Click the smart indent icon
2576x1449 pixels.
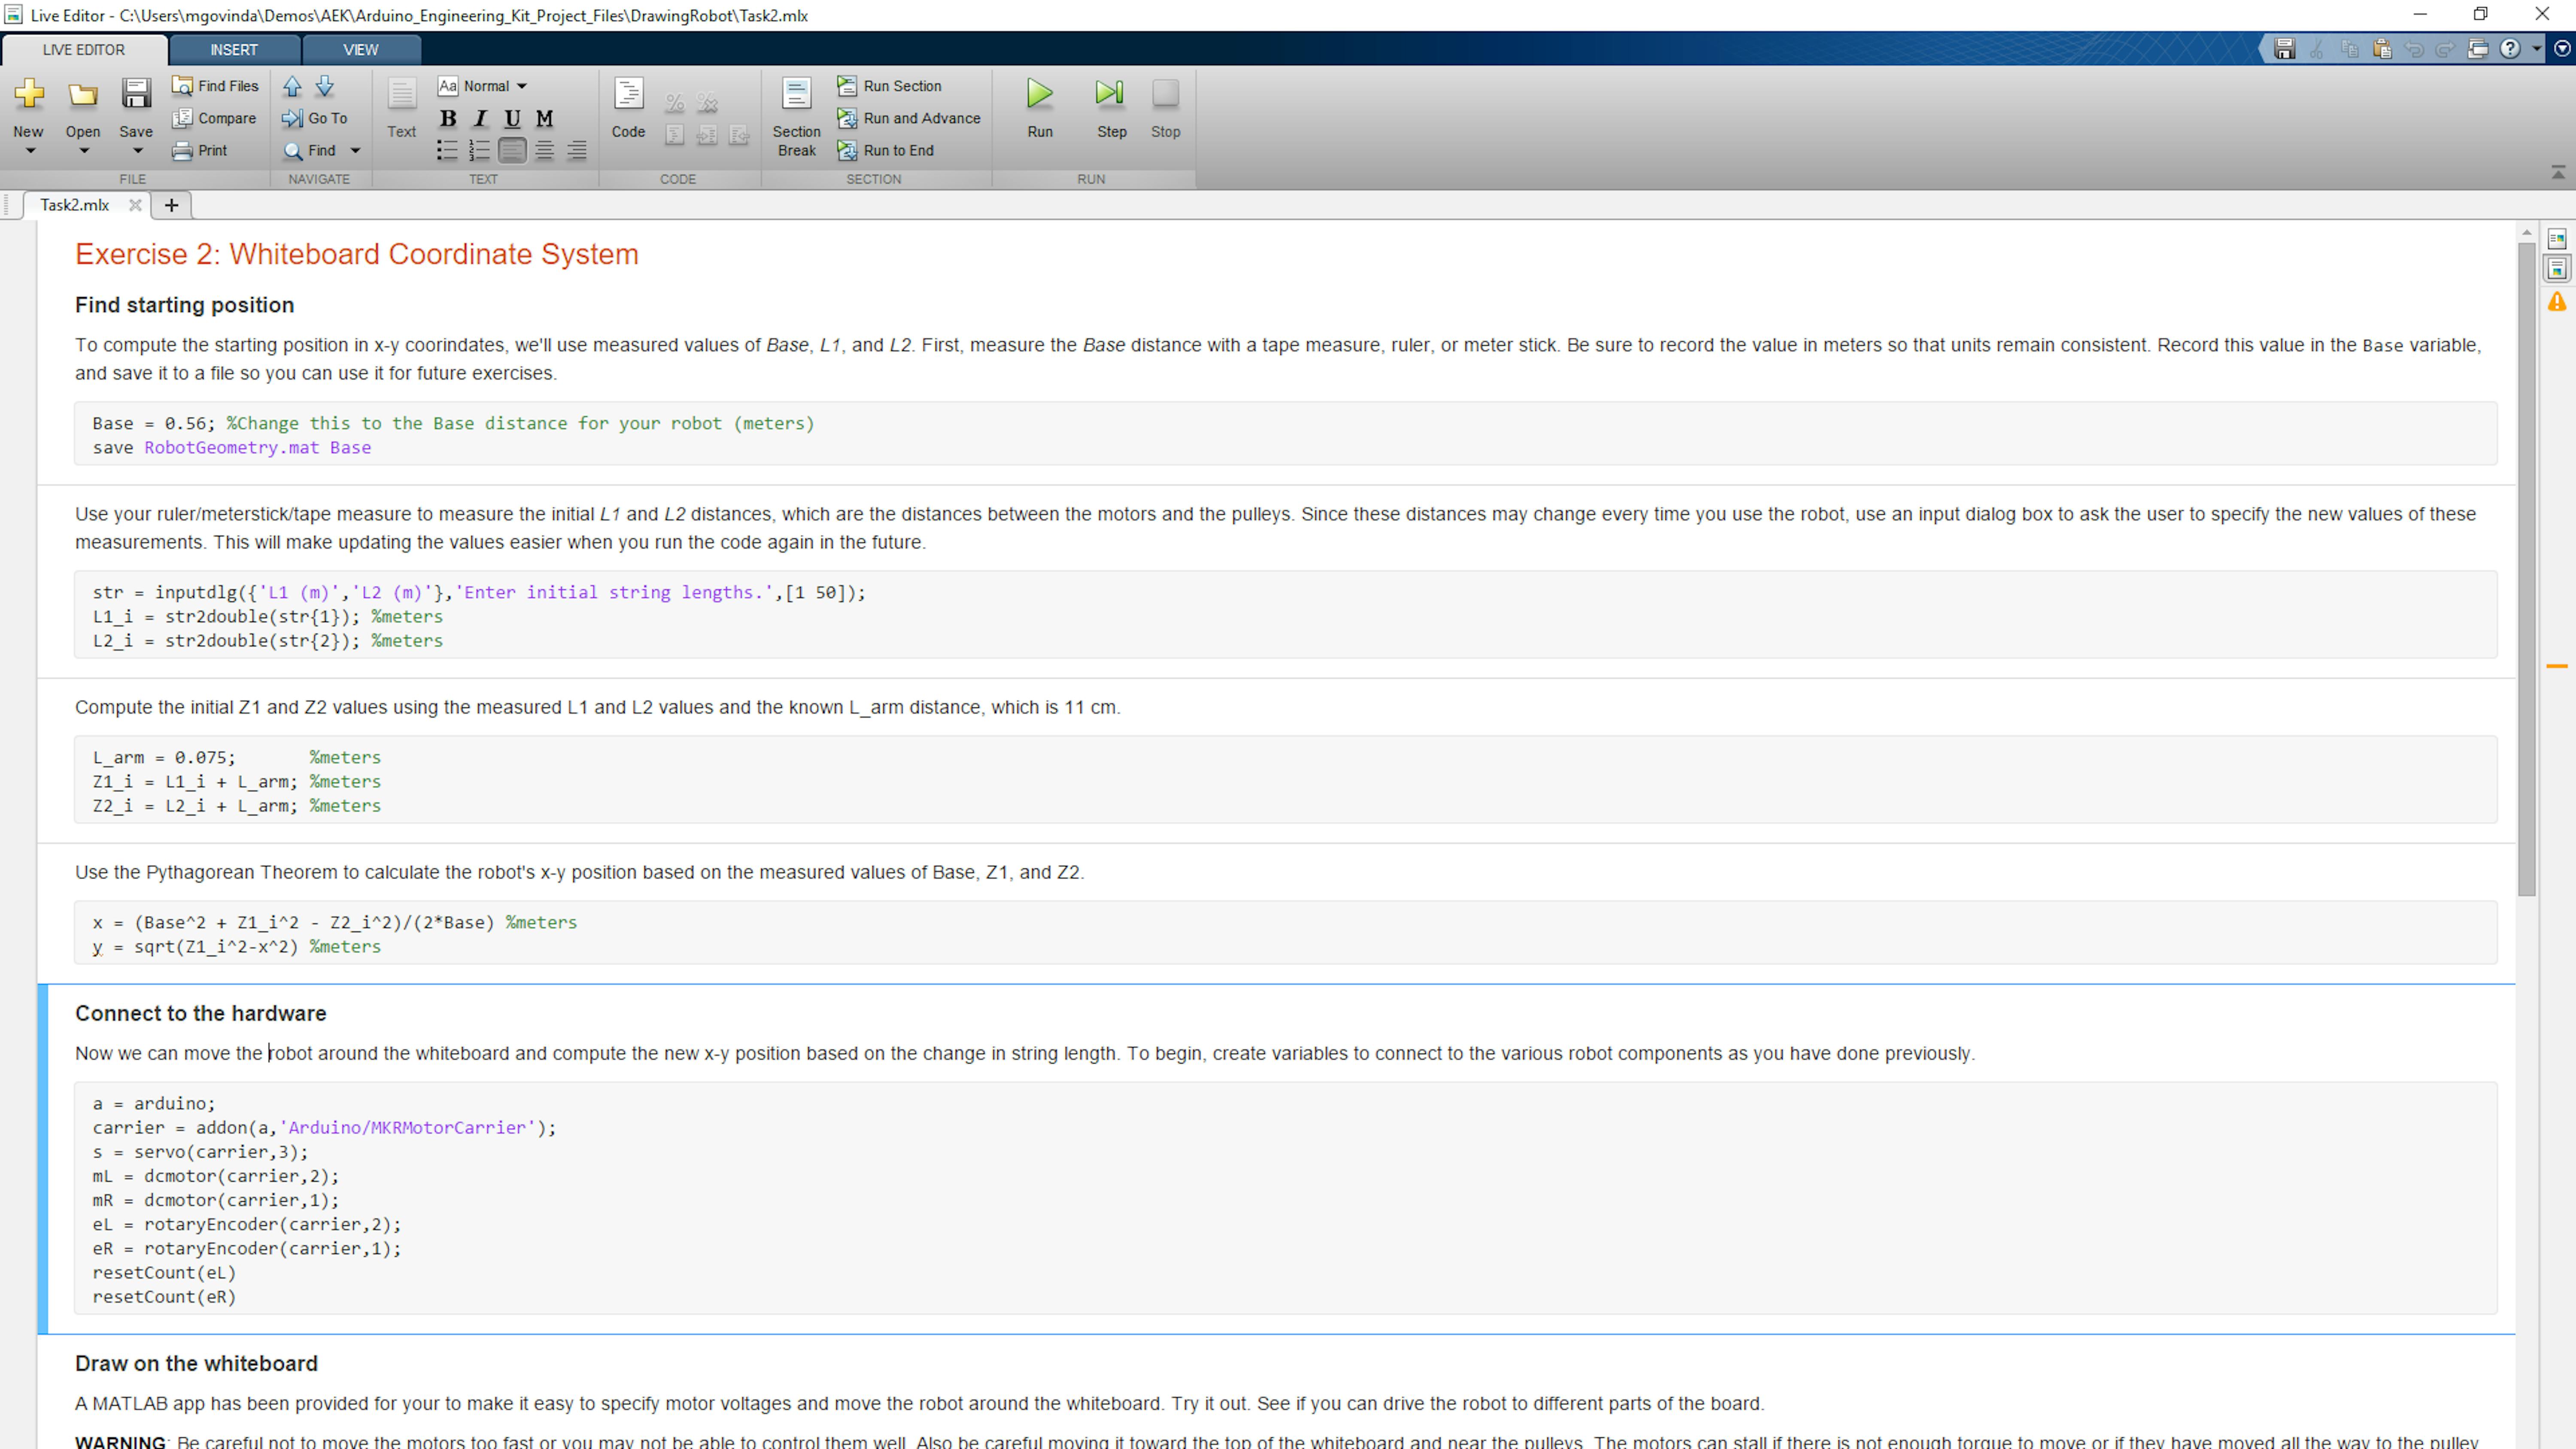(675, 135)
